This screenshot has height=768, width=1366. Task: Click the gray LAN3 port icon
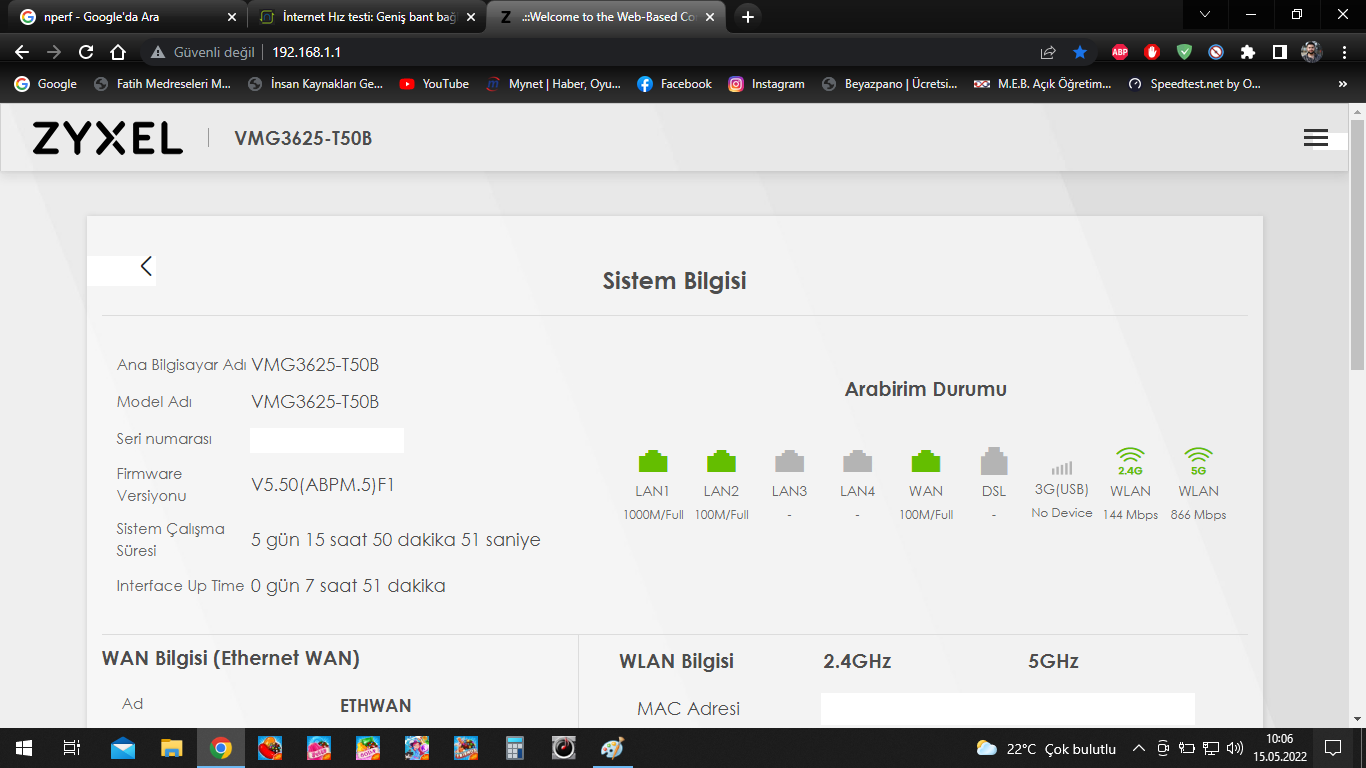tap(789, 461)
